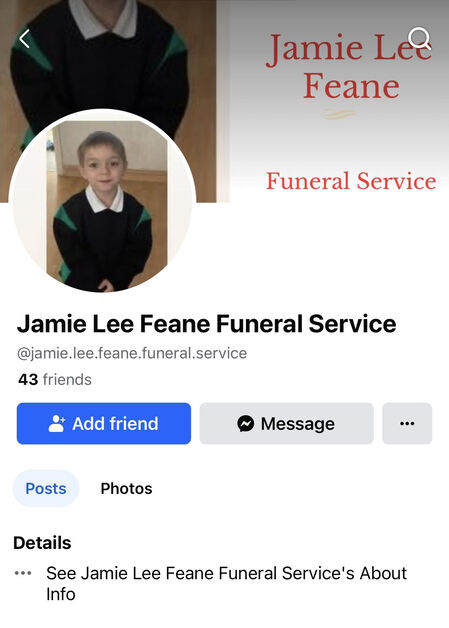Click the ellipsis icon beside About Info
The image size is (449, 628).
click(23, 573)
